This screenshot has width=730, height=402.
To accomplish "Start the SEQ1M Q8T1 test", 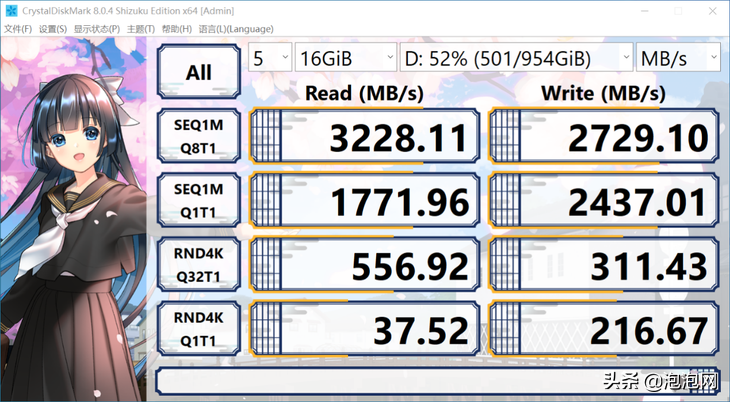I will point(199,136).
